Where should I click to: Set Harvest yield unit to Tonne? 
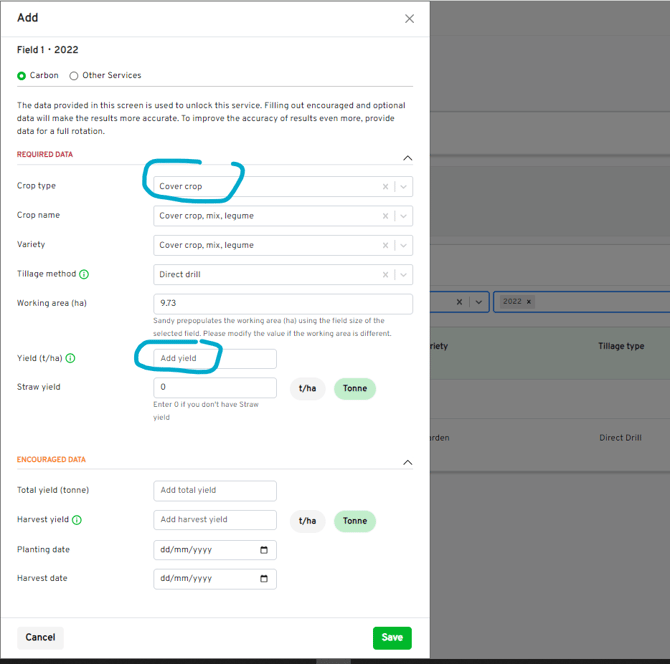pyautogui.click(x=355, y=521)
